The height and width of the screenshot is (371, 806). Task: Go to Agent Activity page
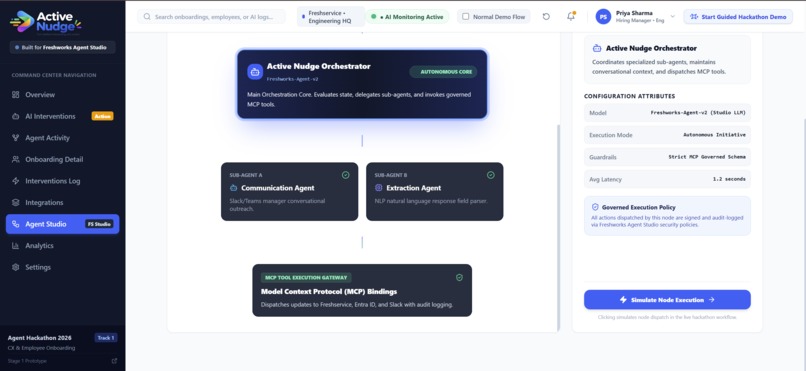pos(62,138)
